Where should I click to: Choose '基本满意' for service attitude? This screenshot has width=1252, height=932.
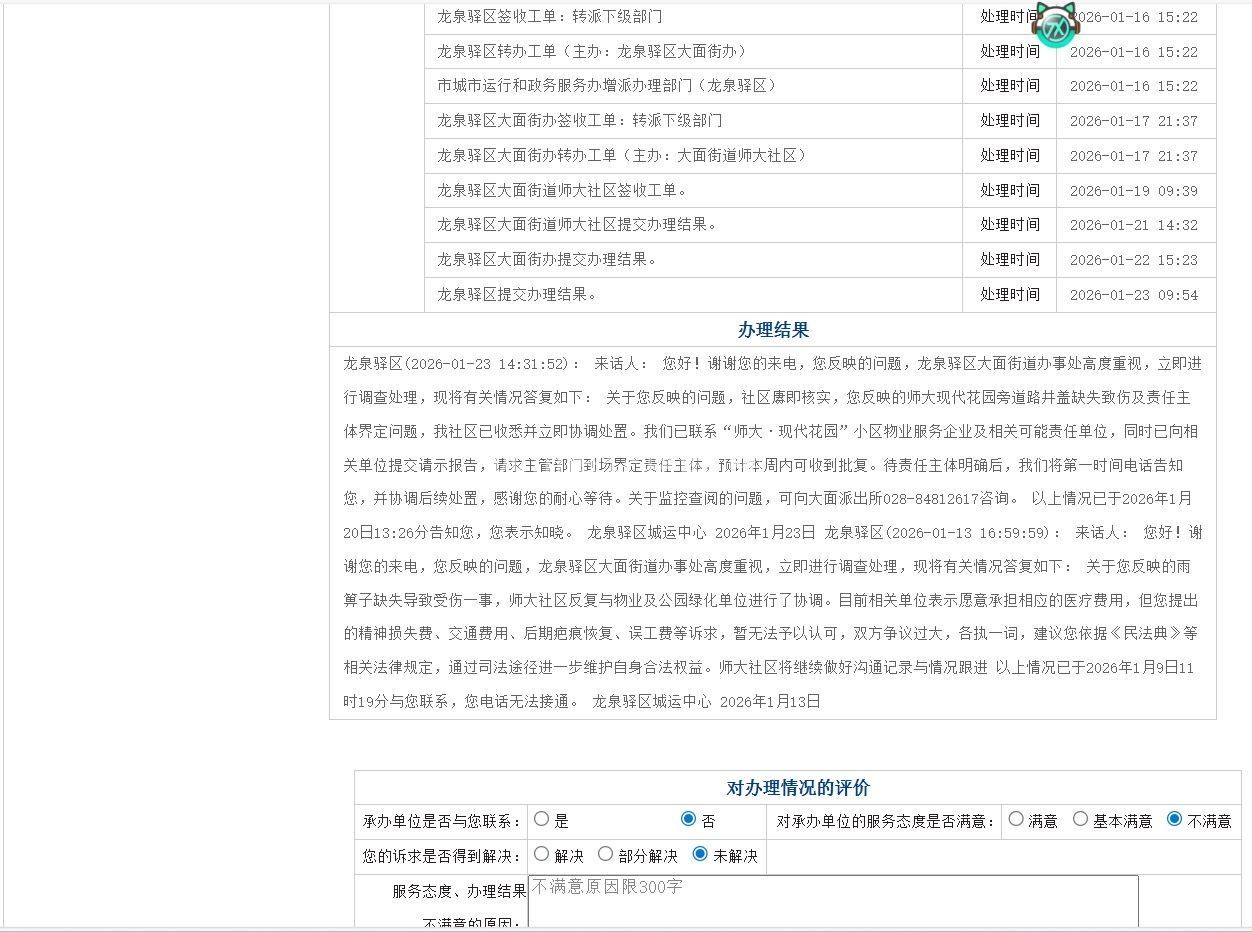(1080, 819)
